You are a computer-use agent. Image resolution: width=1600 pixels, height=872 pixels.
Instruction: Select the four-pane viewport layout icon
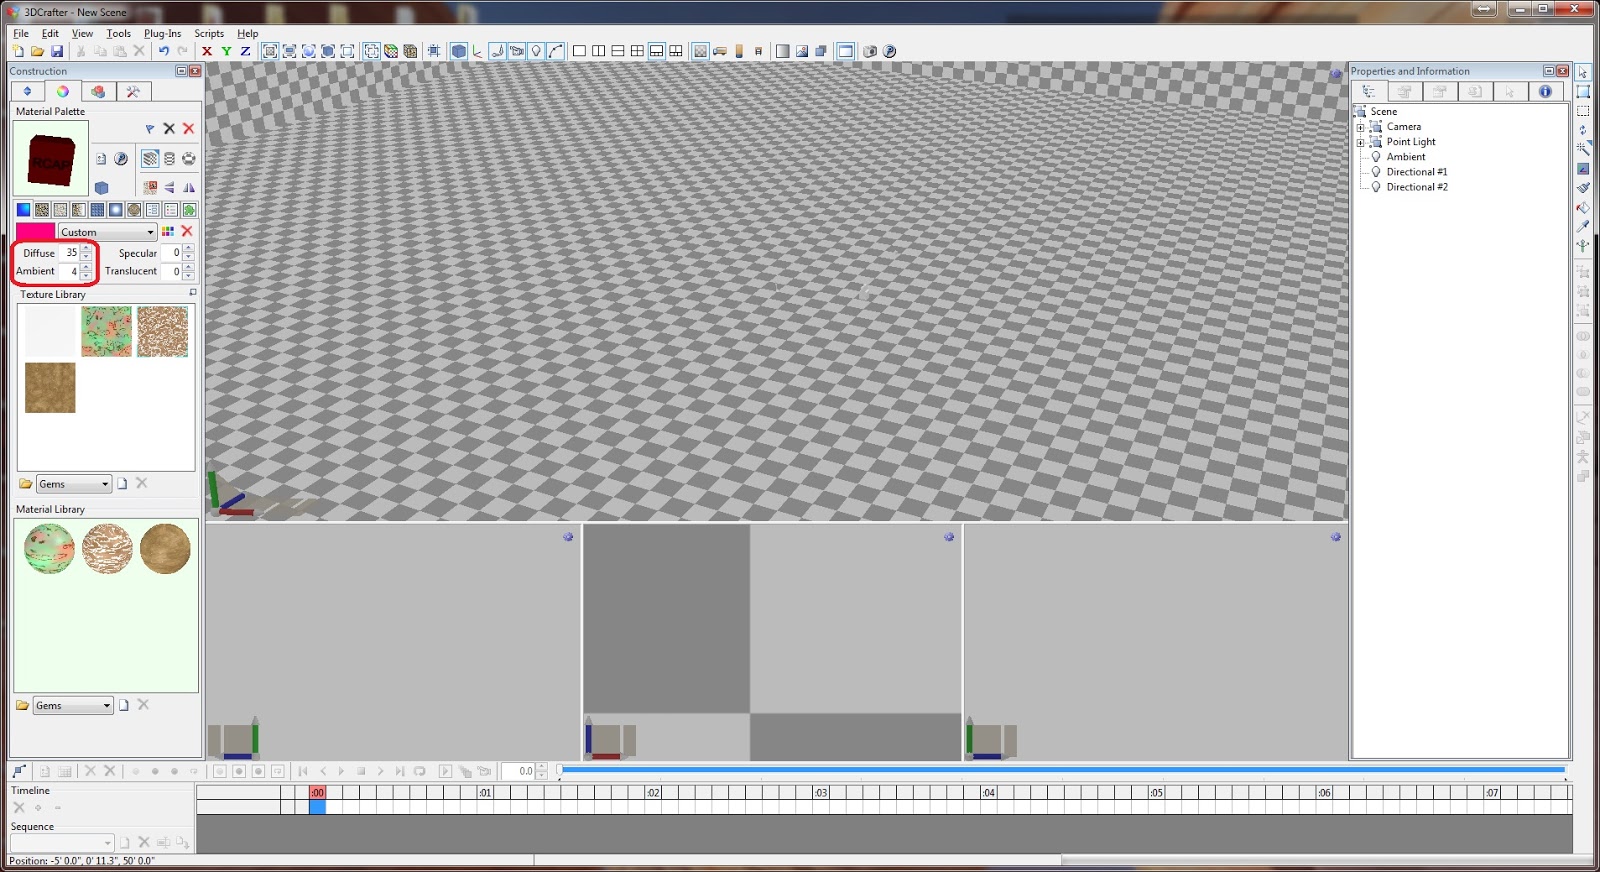(637, 51)
